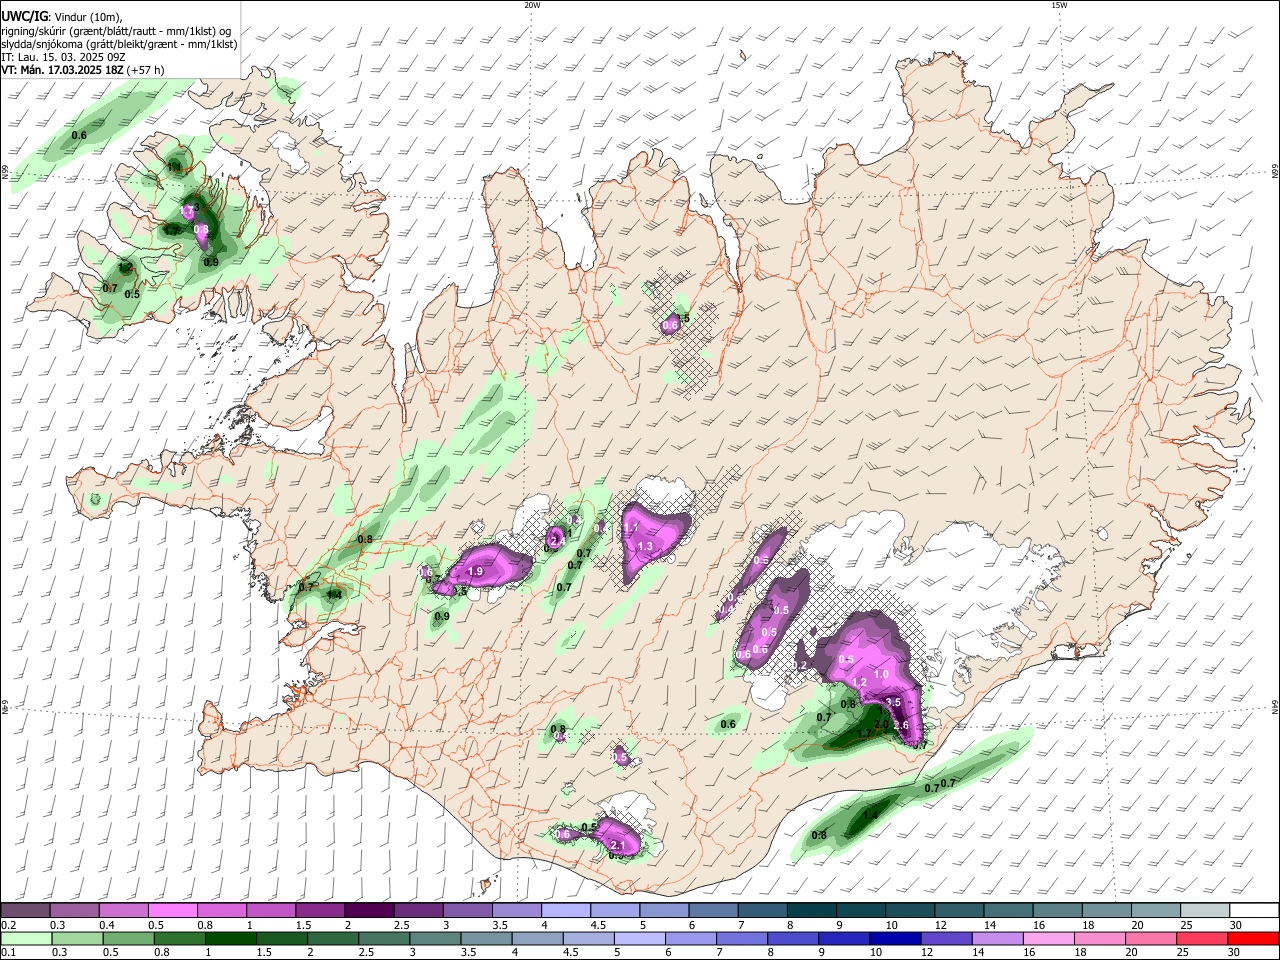Click the '2.1' snow value on southern glacier
The image size is (1280, 960).
pyautogui.click(x=617, y=846)
